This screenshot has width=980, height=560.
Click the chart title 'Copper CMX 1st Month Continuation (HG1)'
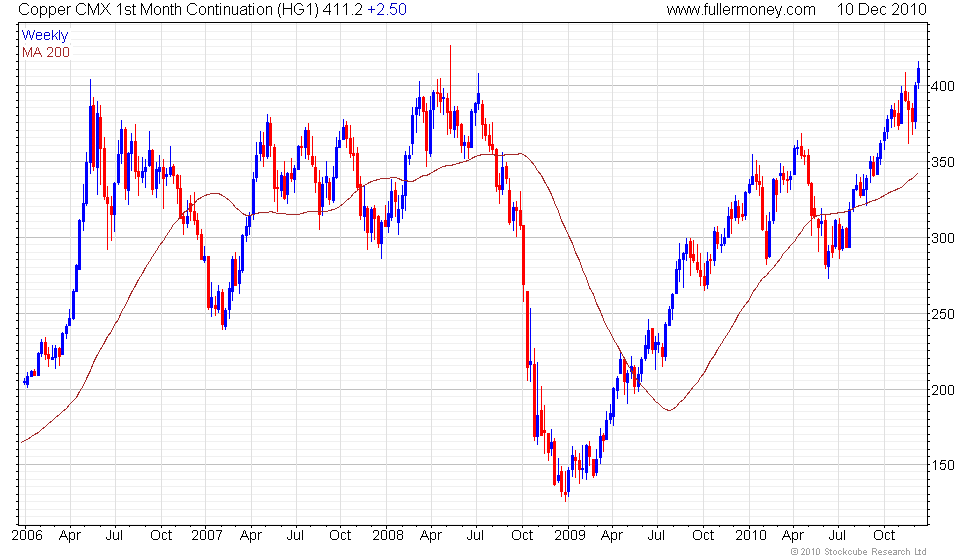pos(168,9)
